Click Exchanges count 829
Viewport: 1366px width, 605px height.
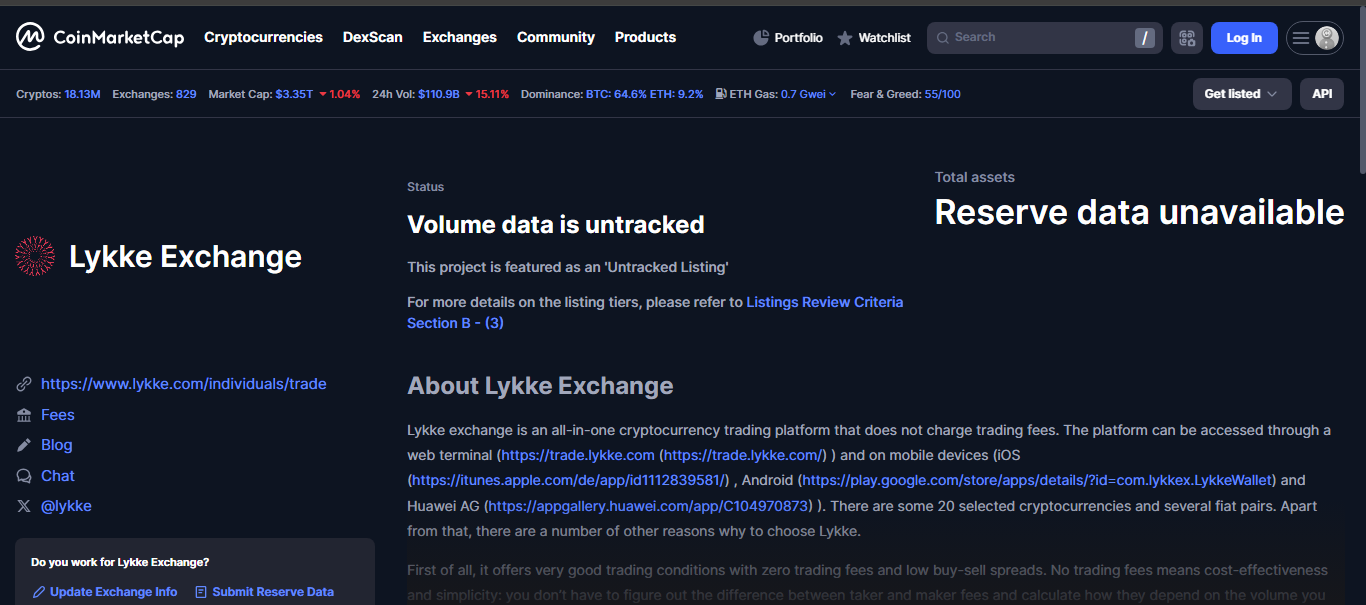coord(186,94)
